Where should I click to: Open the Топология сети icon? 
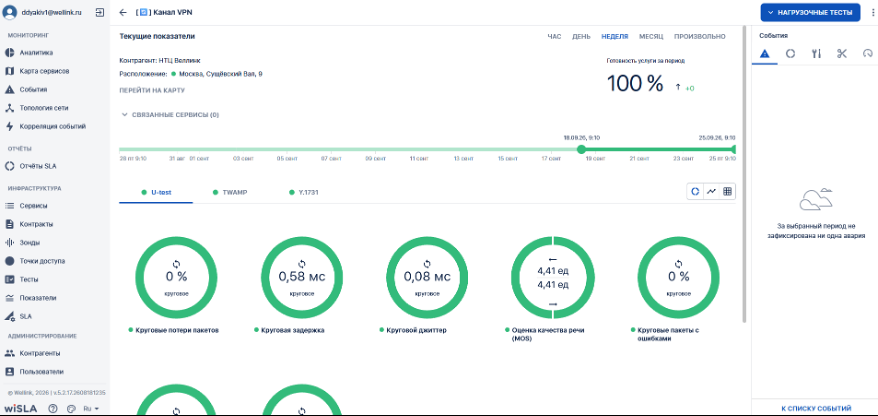click(x=9, y=108)
